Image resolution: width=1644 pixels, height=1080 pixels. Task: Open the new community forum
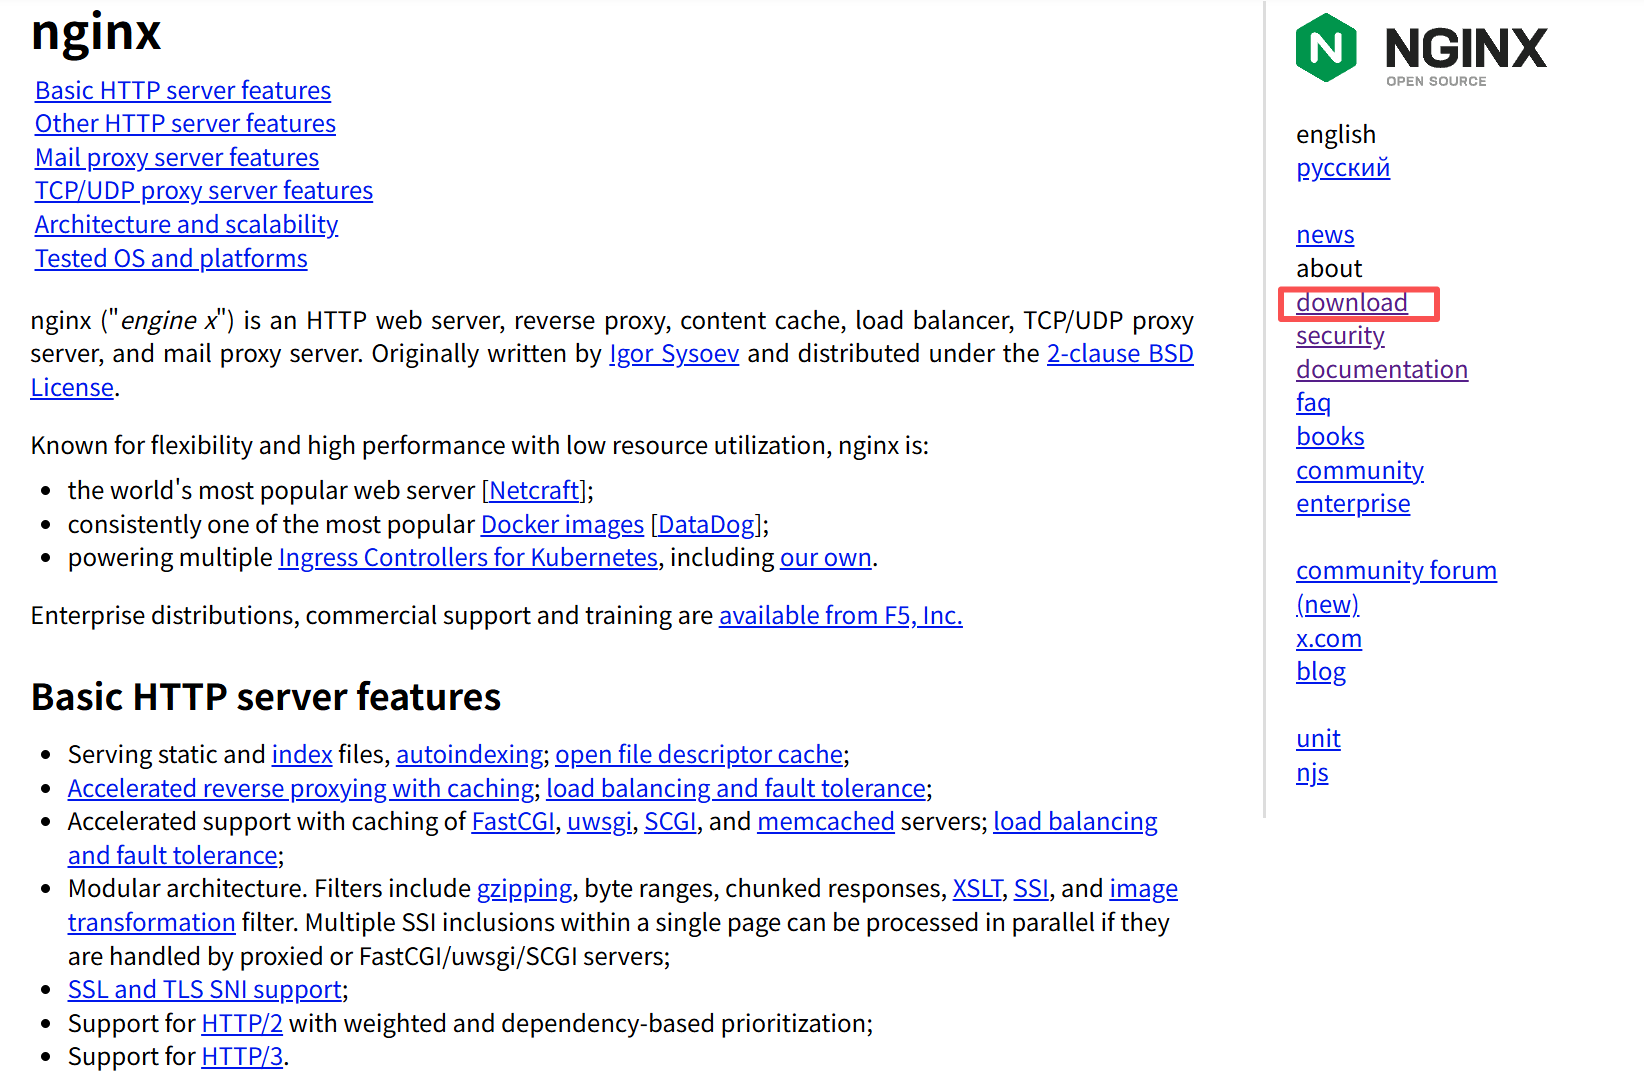1396,570
